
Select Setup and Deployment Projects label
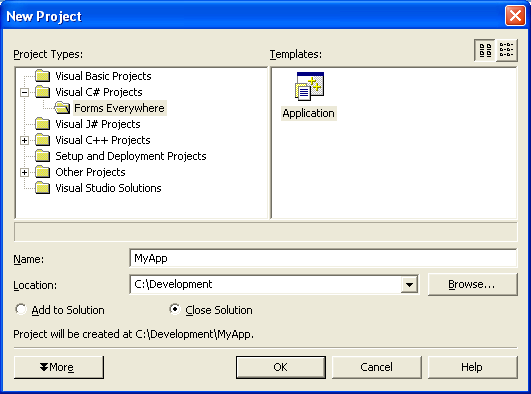tap(131, 156)
